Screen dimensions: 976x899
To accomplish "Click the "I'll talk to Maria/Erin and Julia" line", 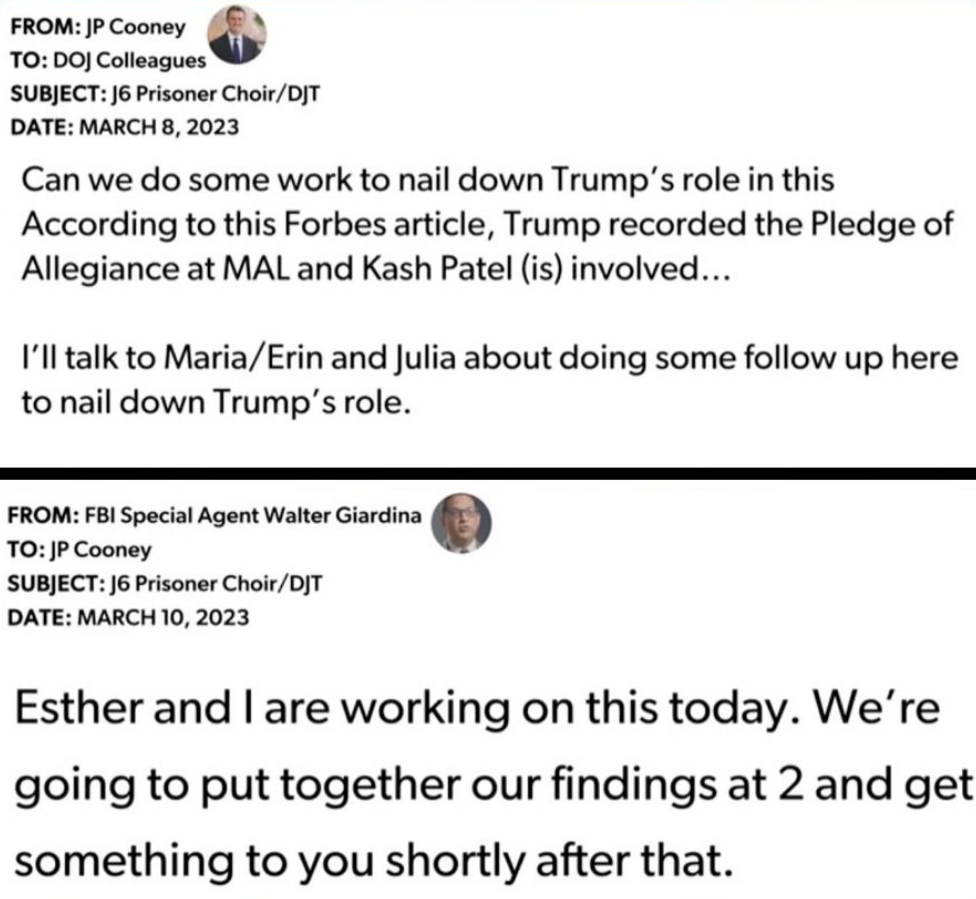I will tap(489, 357).
